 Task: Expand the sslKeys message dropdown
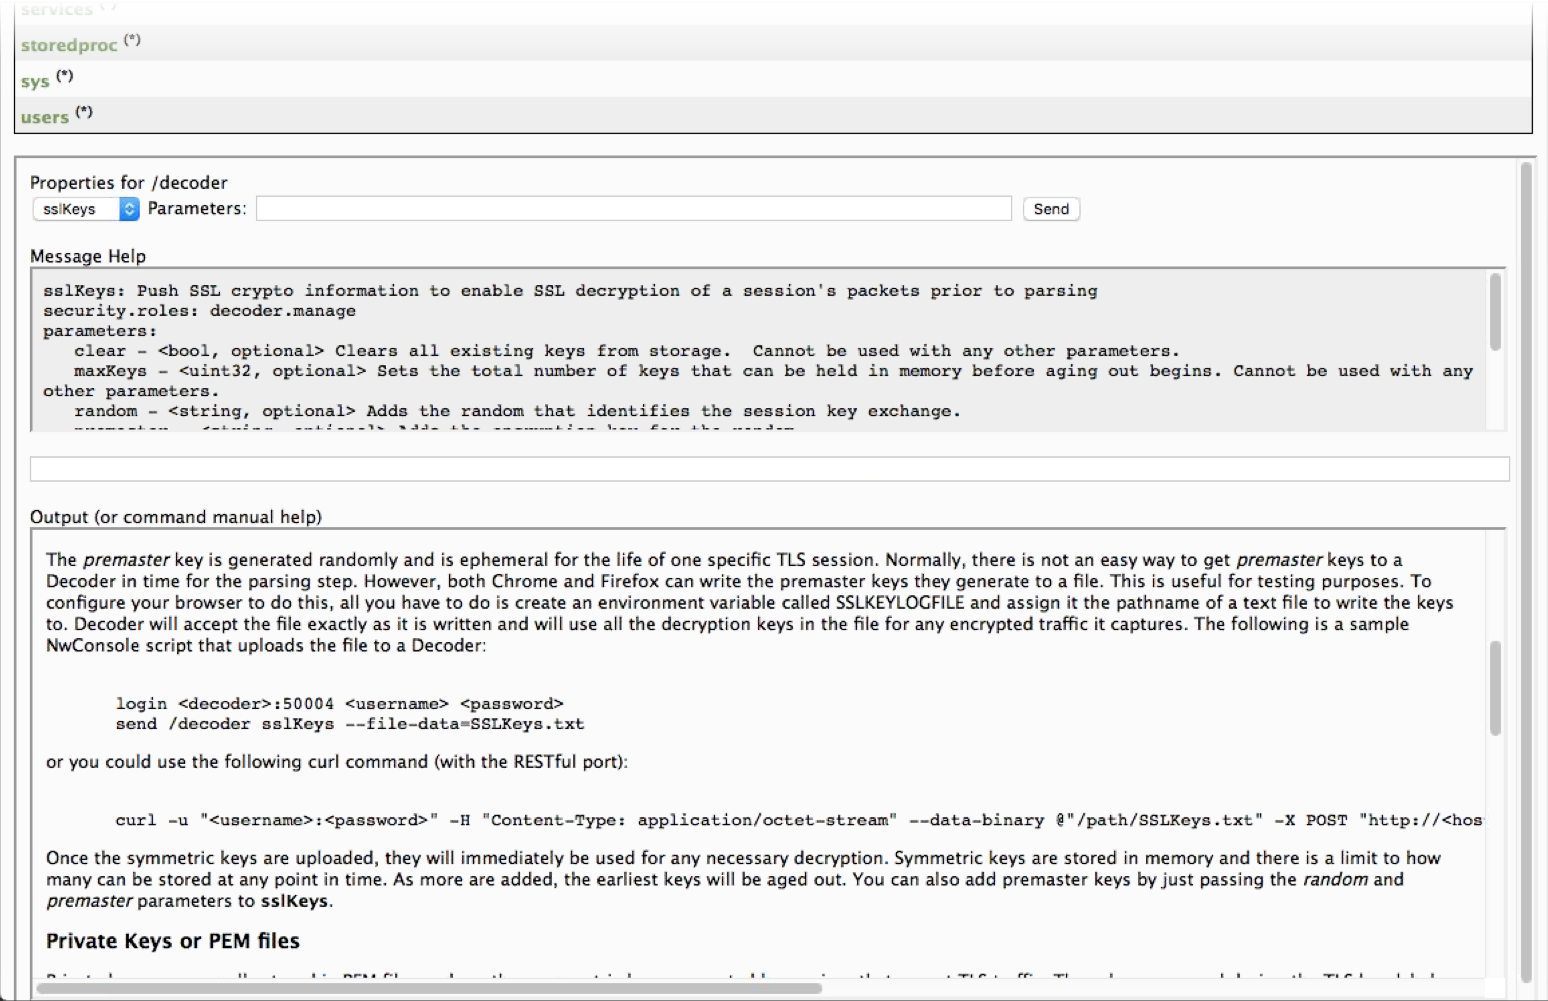[x=86, y=209]
